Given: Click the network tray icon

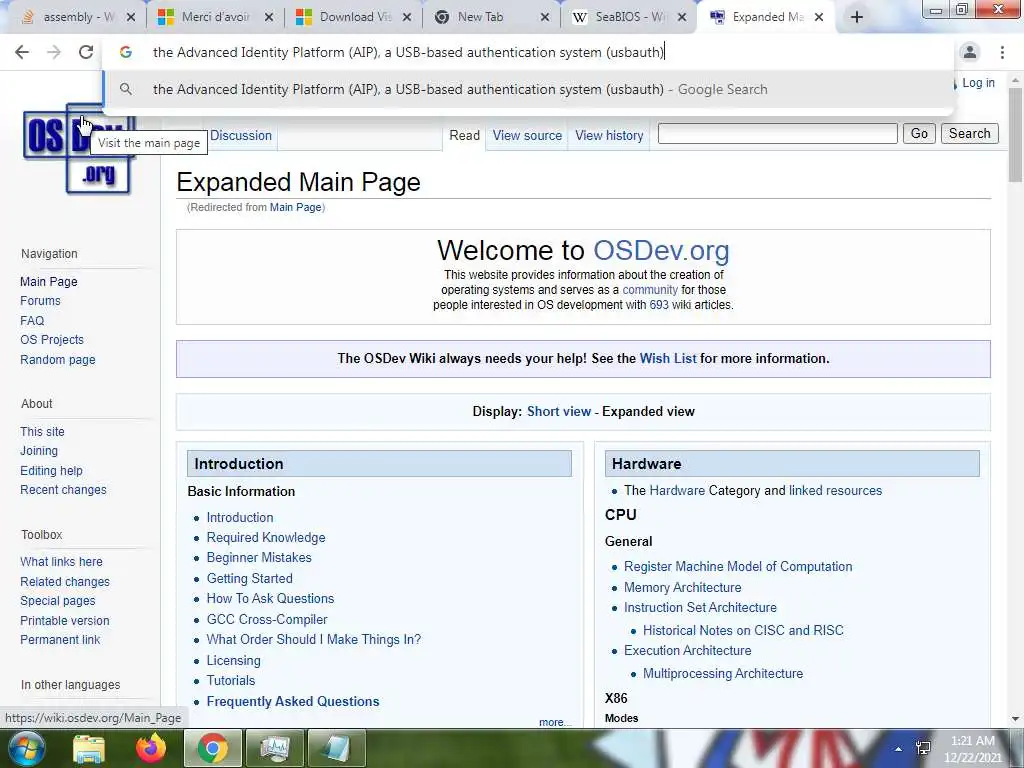Looking at the screenshot, I should point(923,748).
